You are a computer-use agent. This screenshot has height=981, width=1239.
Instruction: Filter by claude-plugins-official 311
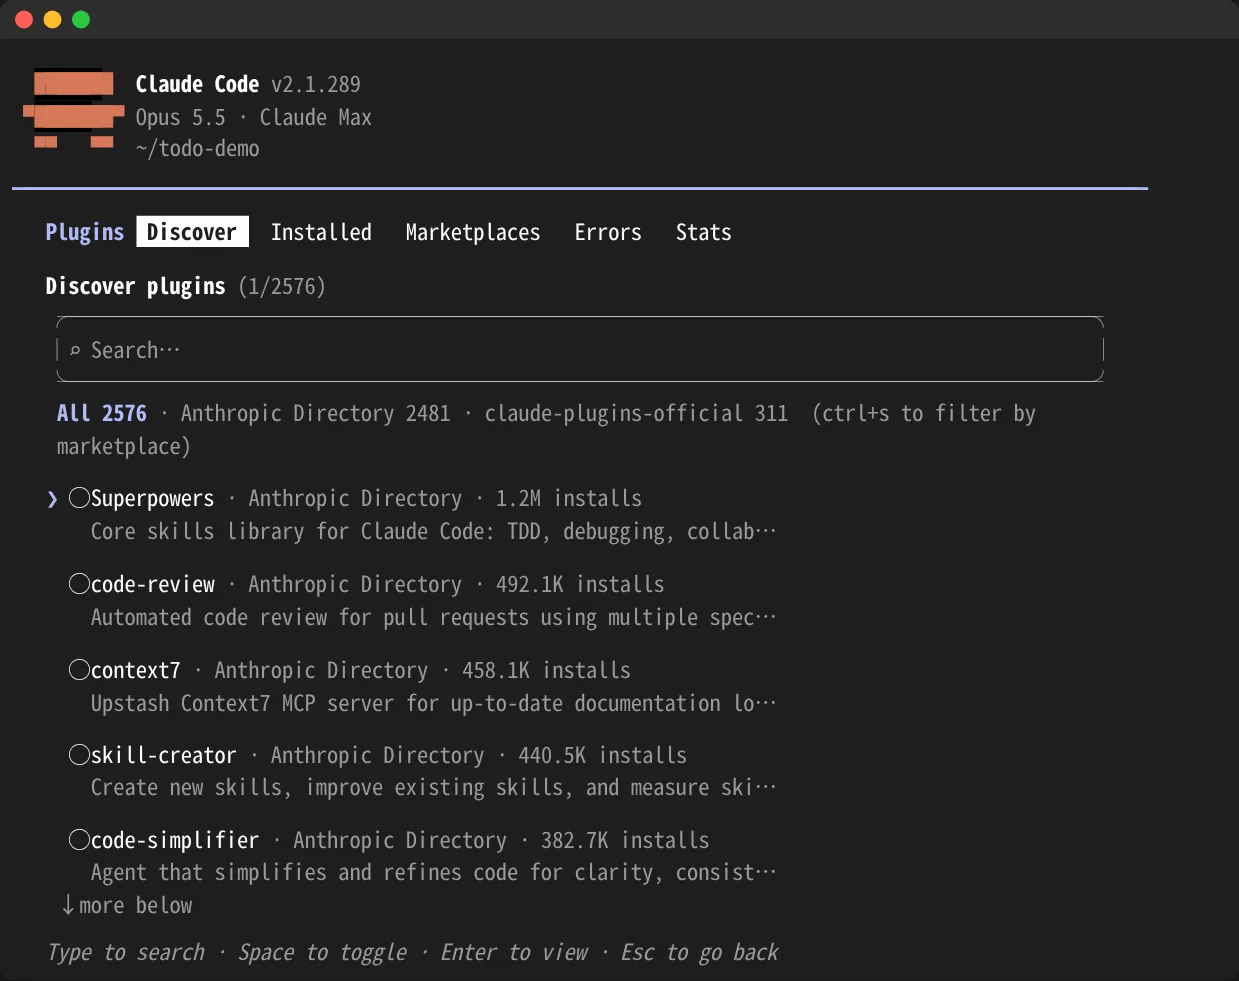pos(636,413)
